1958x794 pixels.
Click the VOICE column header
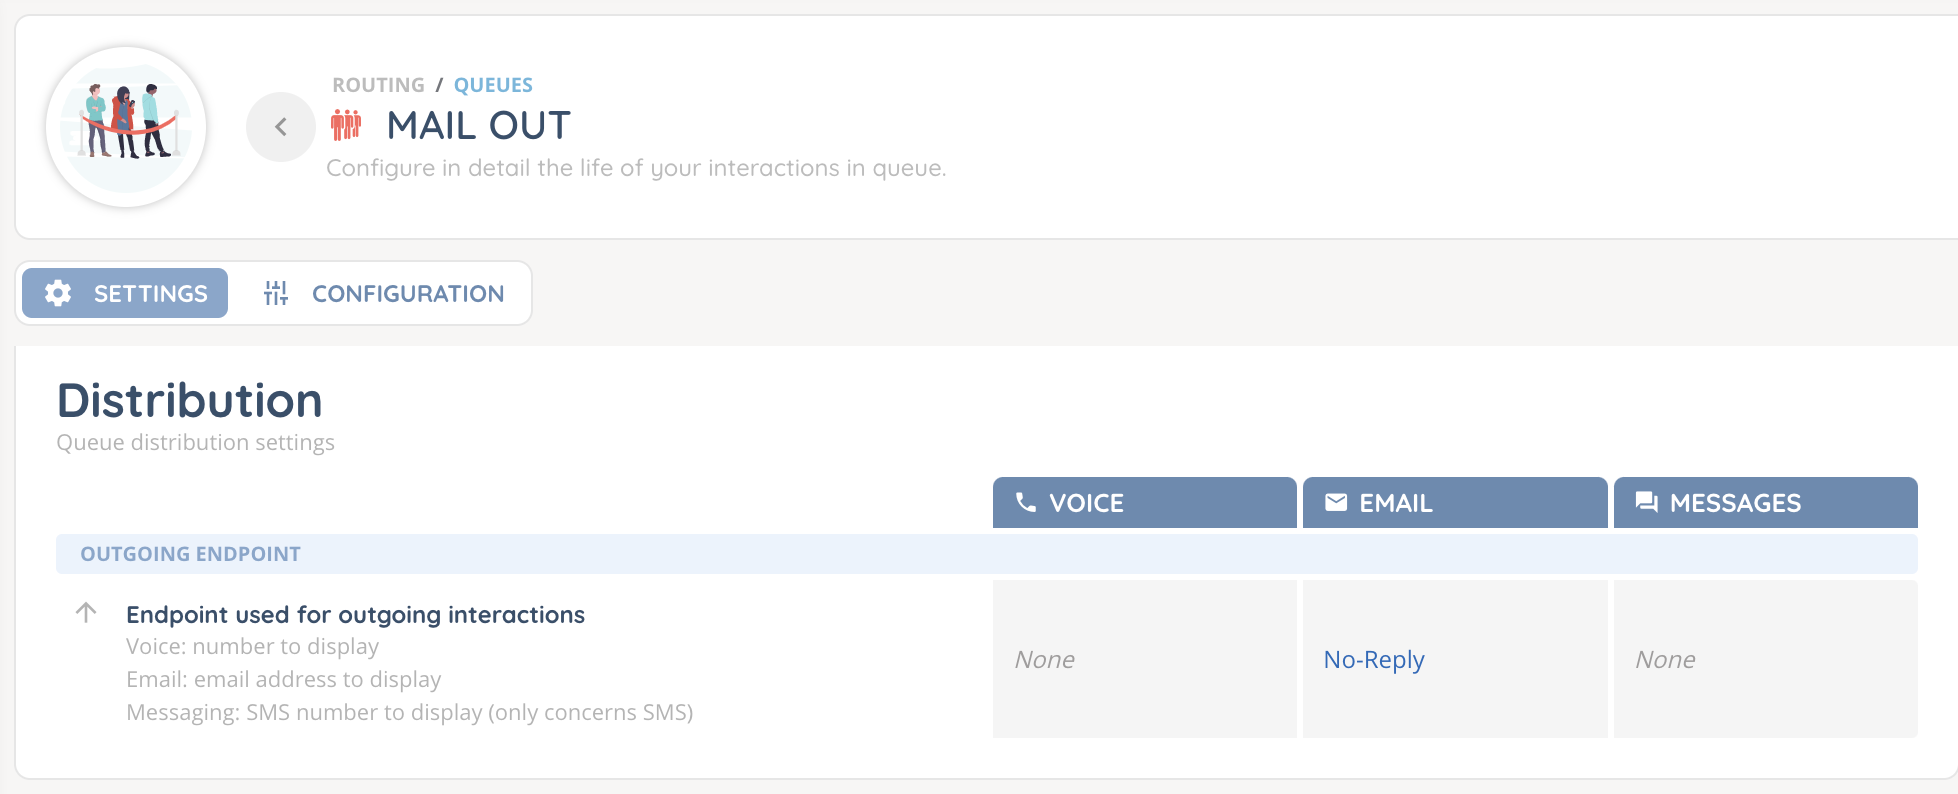tap(1144, 502)
